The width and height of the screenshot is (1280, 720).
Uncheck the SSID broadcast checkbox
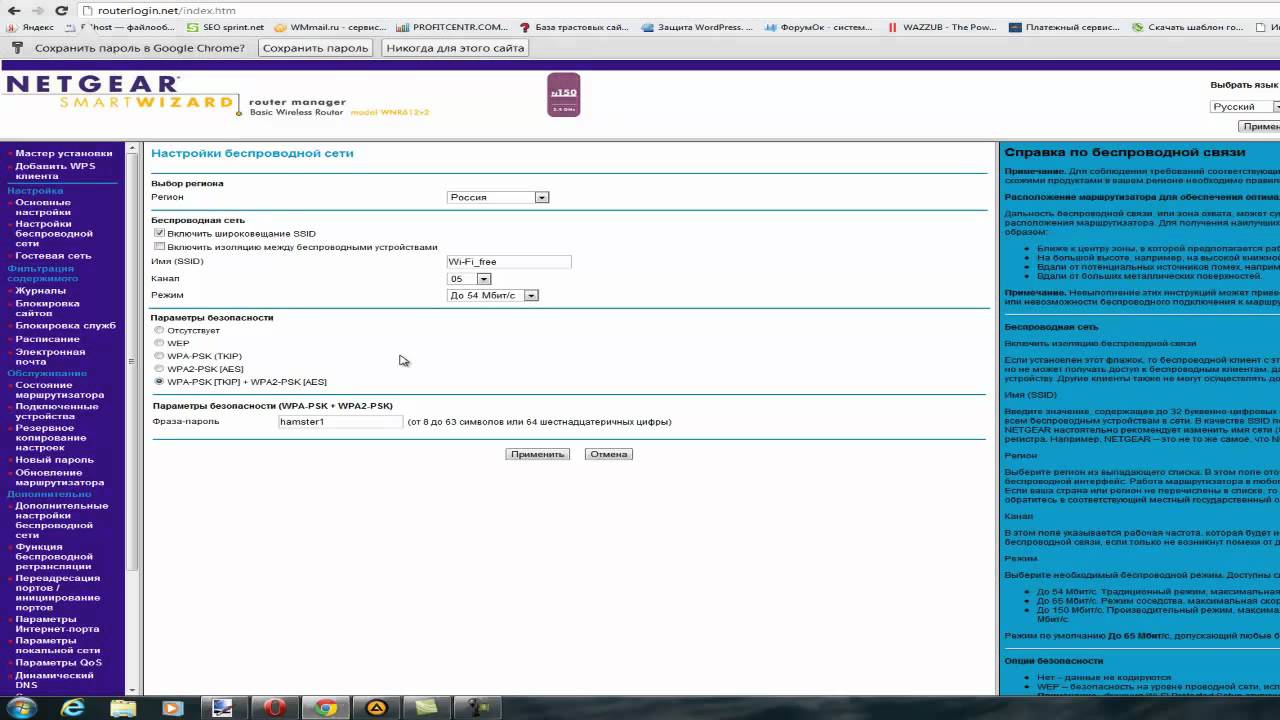(x=160, y=233)
